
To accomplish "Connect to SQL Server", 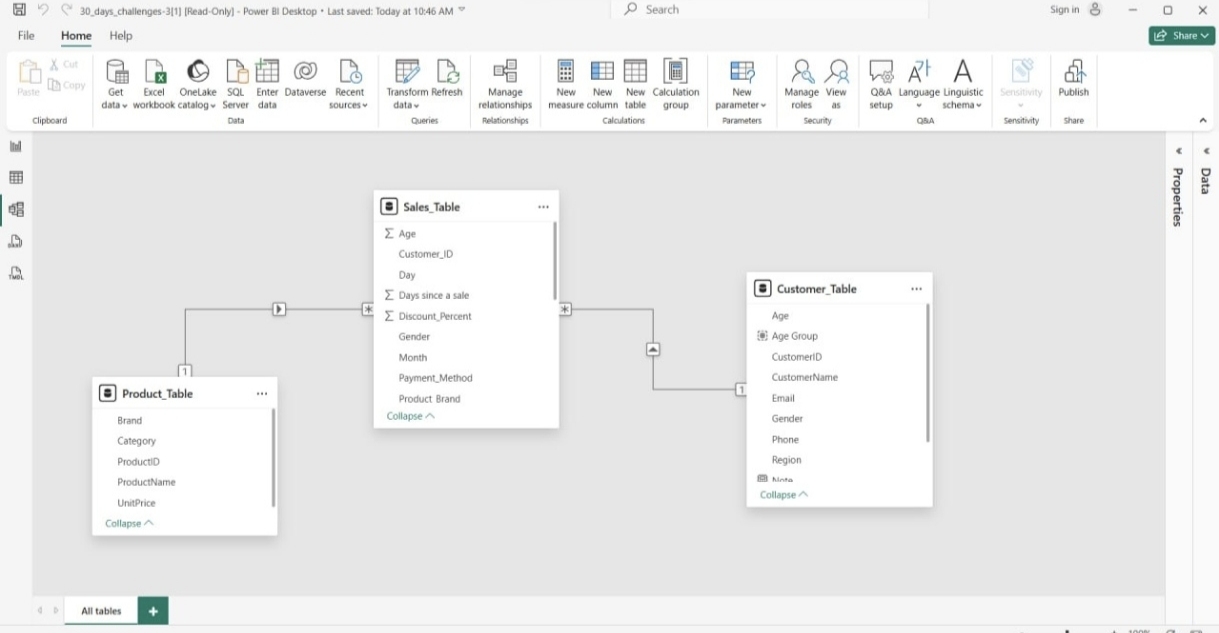I will [235, 84].
